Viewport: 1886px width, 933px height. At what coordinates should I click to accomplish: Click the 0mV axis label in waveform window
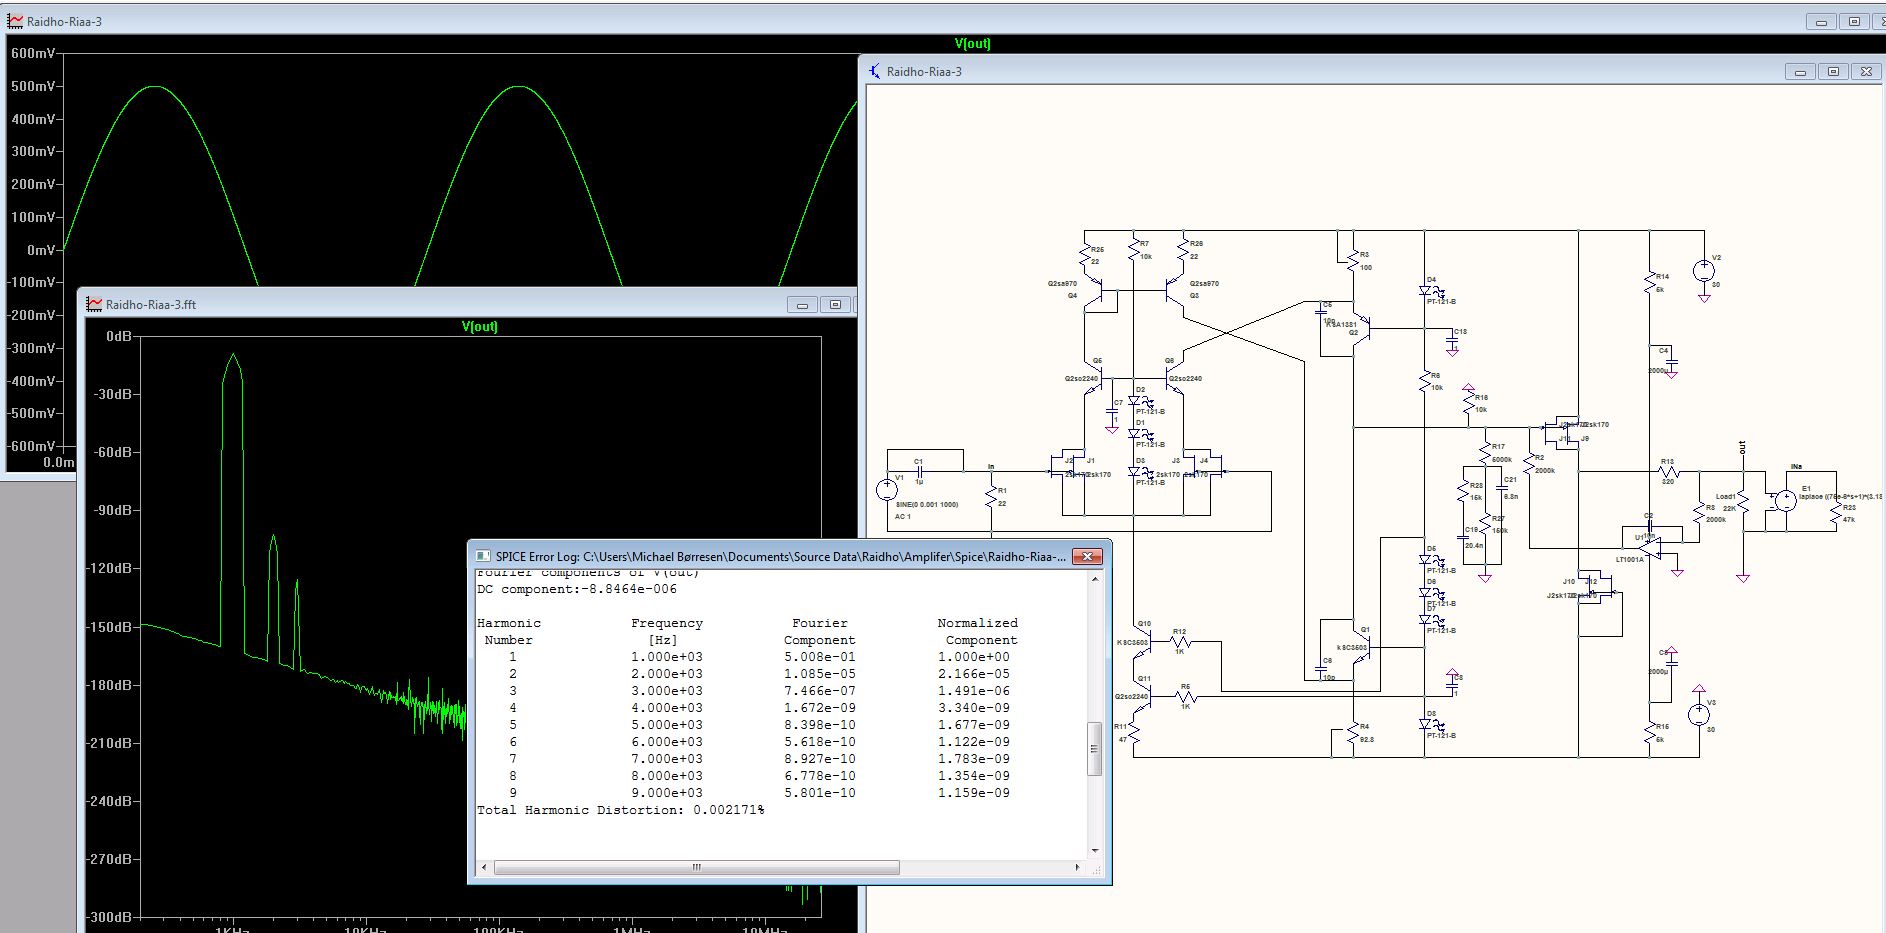[x=40, y=250]
